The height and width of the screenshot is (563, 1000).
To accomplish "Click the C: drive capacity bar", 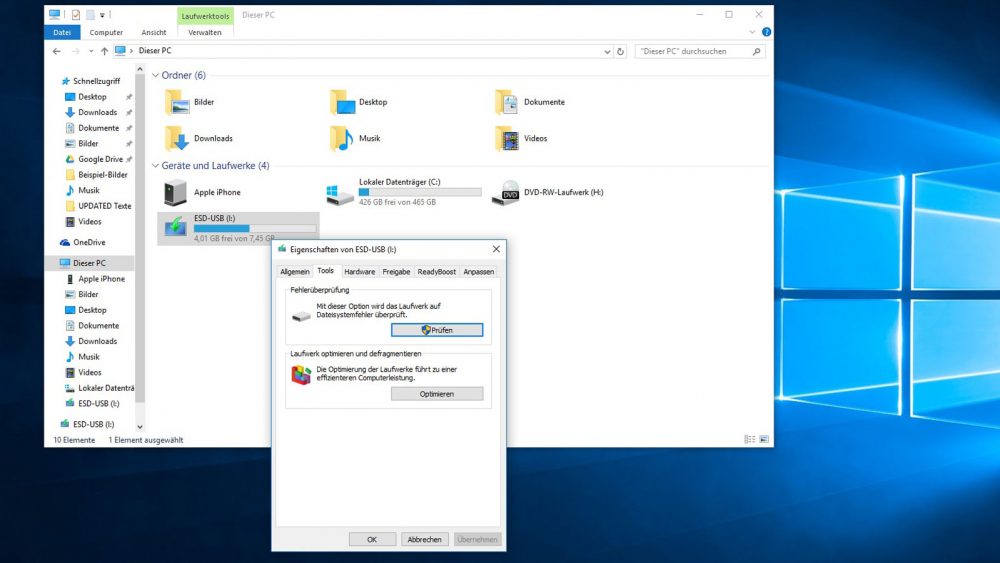I will pos(420,192).
